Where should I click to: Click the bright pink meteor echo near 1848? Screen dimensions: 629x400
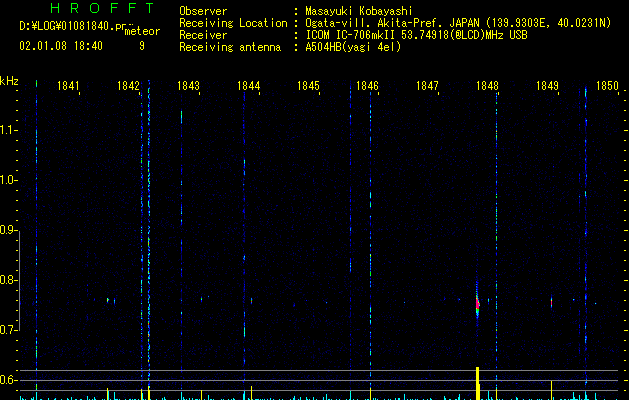[x=477, y=304]
